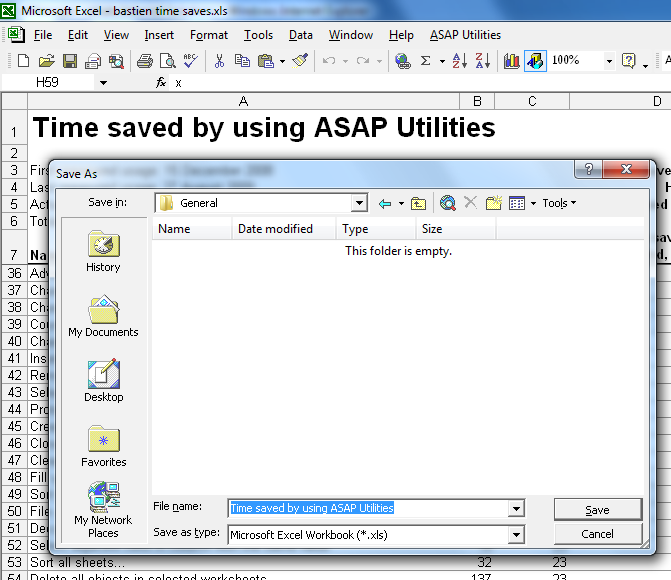The width and height of the screenshot is (671, 580).
Task: Open the Window menu
Action: click(350, 35)
